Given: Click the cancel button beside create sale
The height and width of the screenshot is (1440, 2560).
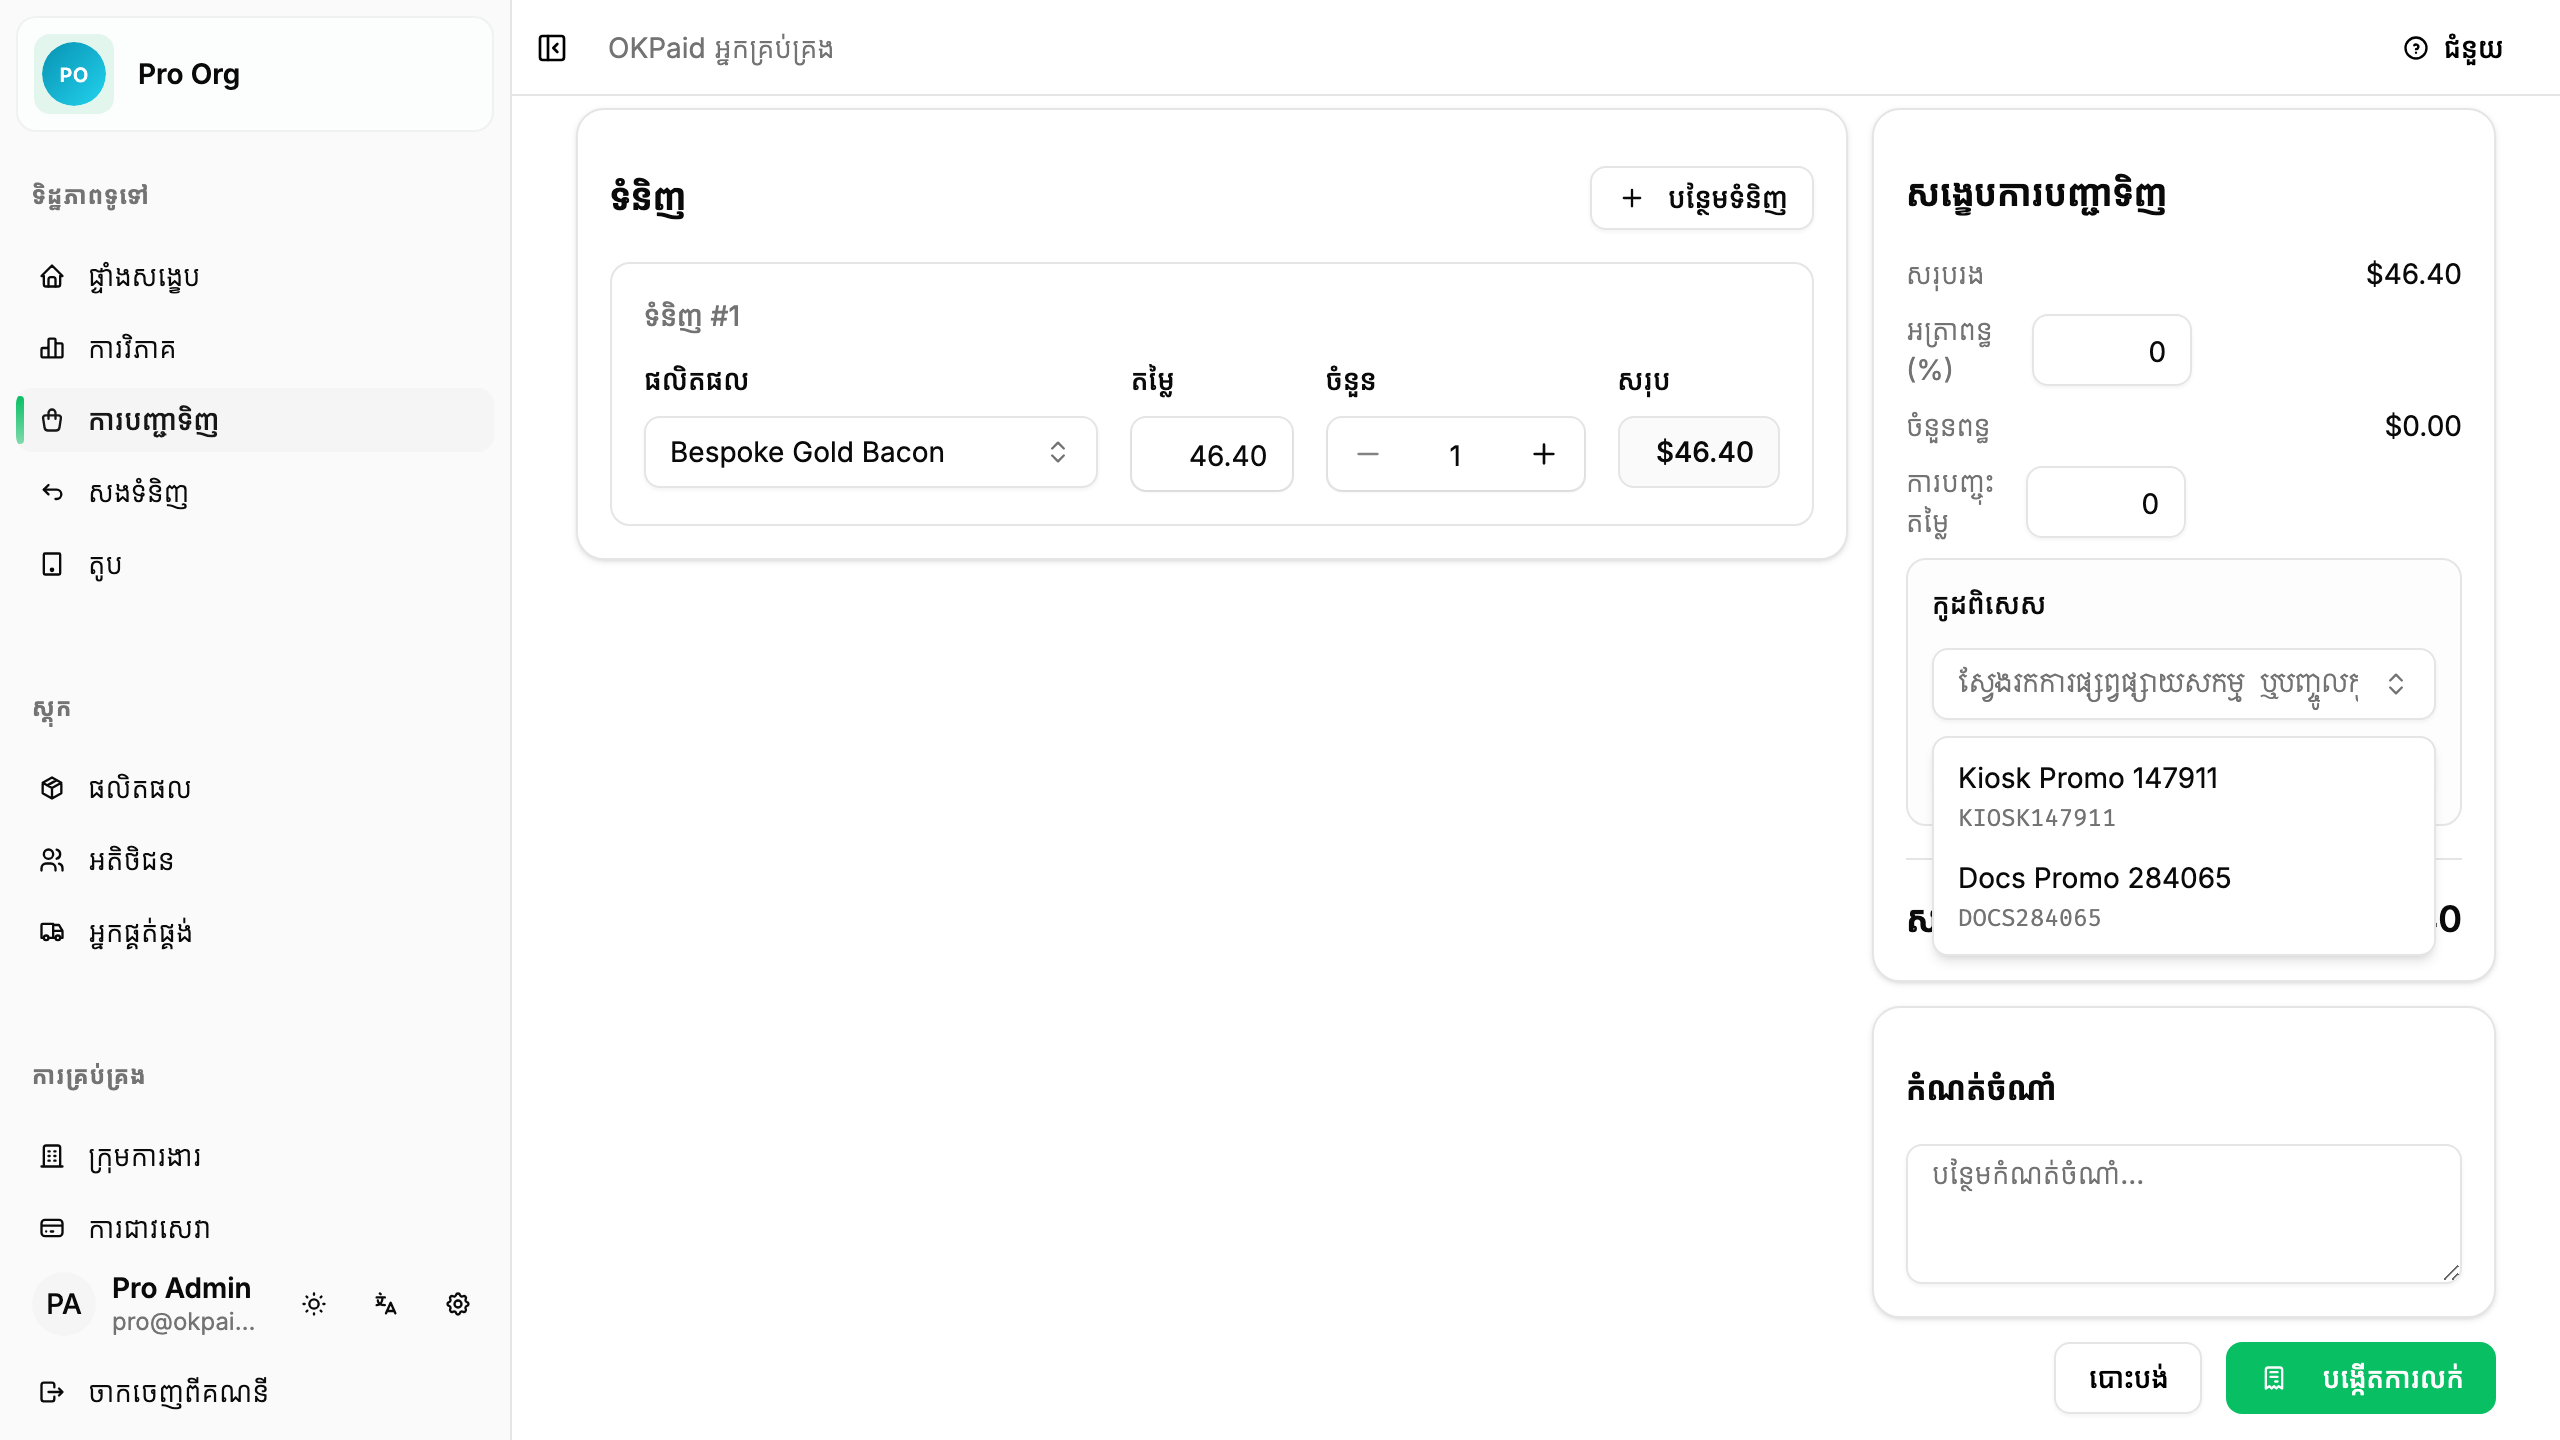Looking at the screenshot, I should click(x=2127, y=1378).
